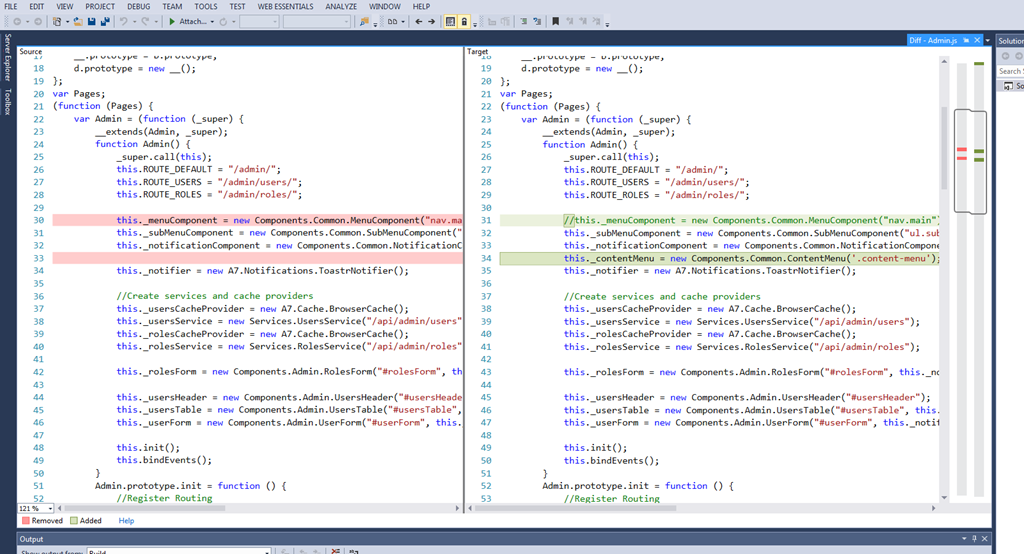The height and width of the screenshot is (554, 1024).
Task: Pin the Diff - Admin.js tab
Action: tap(966, 41)
